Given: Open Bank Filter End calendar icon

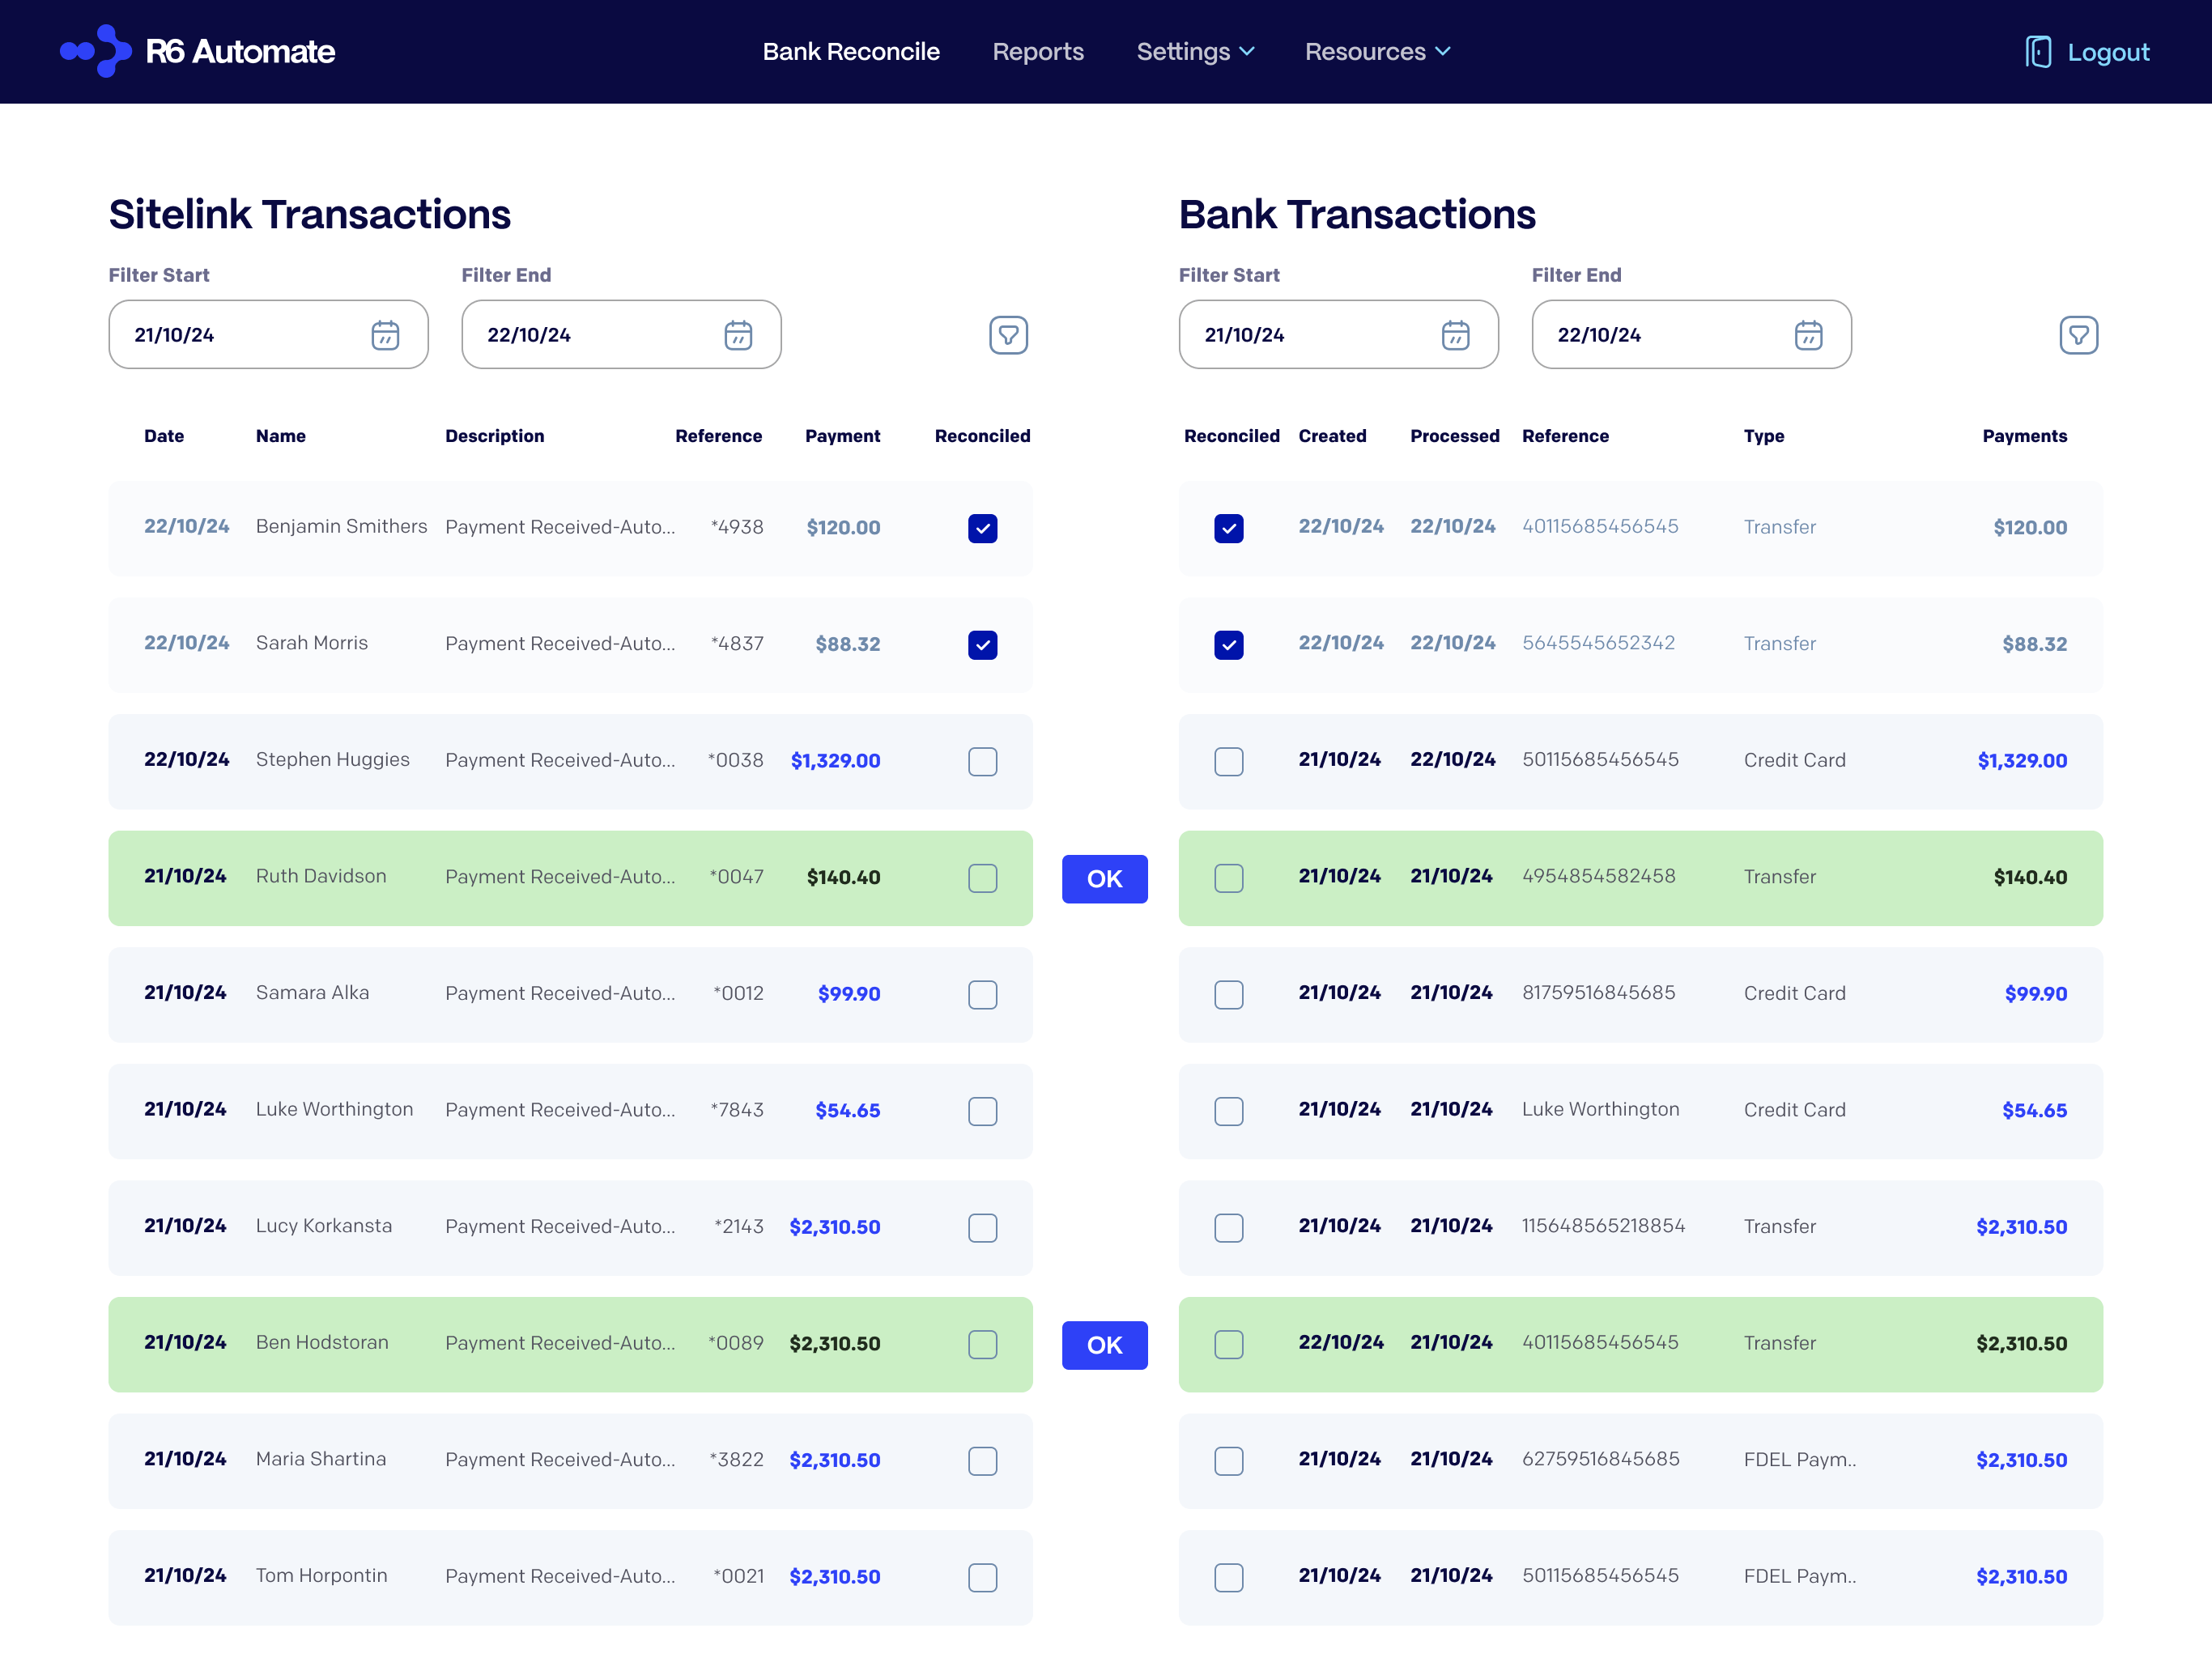Looking at the screenshot, I should [1808, 335].
